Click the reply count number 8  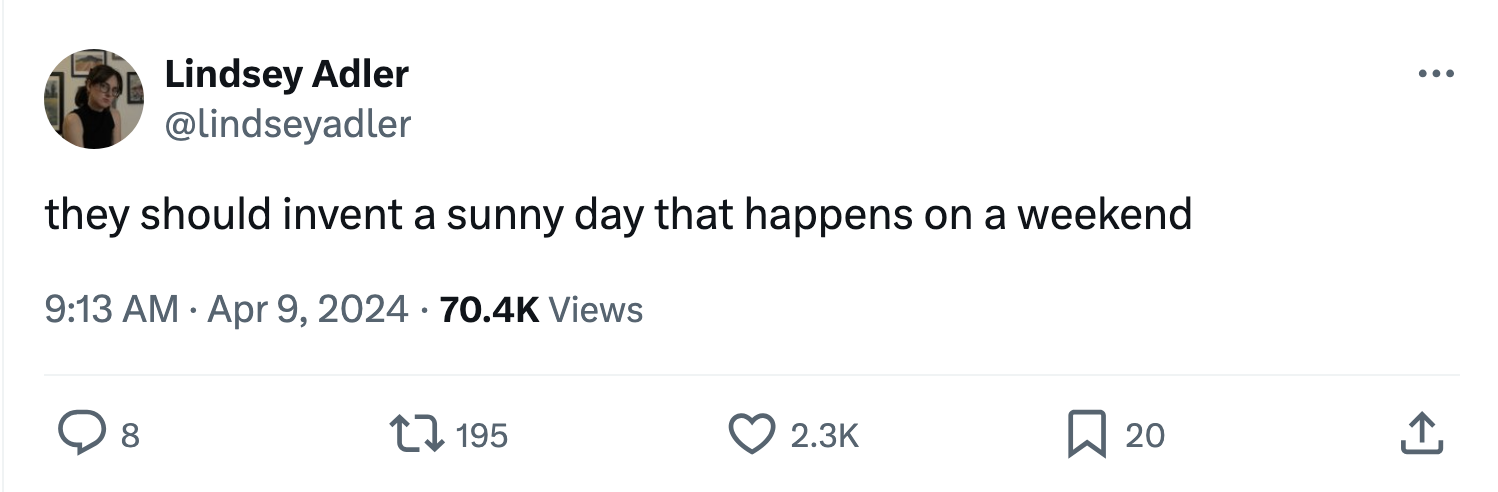(x=129, y=436)
